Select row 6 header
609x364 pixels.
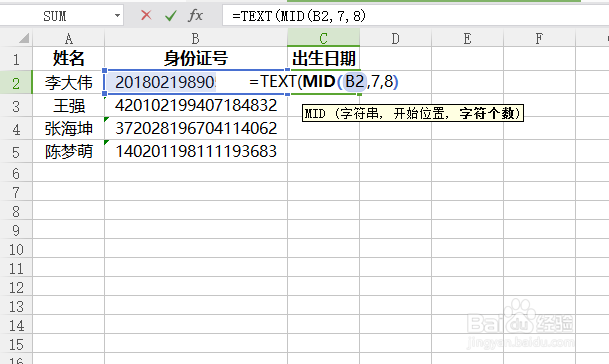(x=16, y=173)
